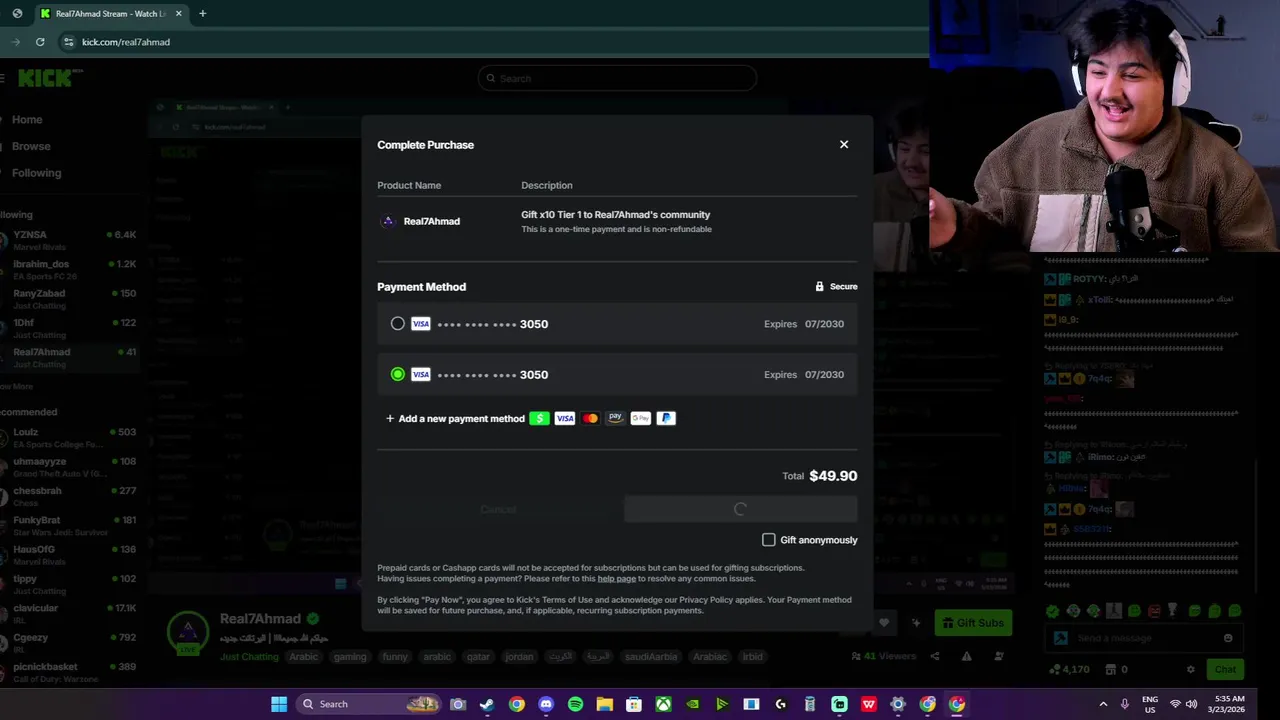Open Settings gear from the taskbar

click(x=898, y=704)
